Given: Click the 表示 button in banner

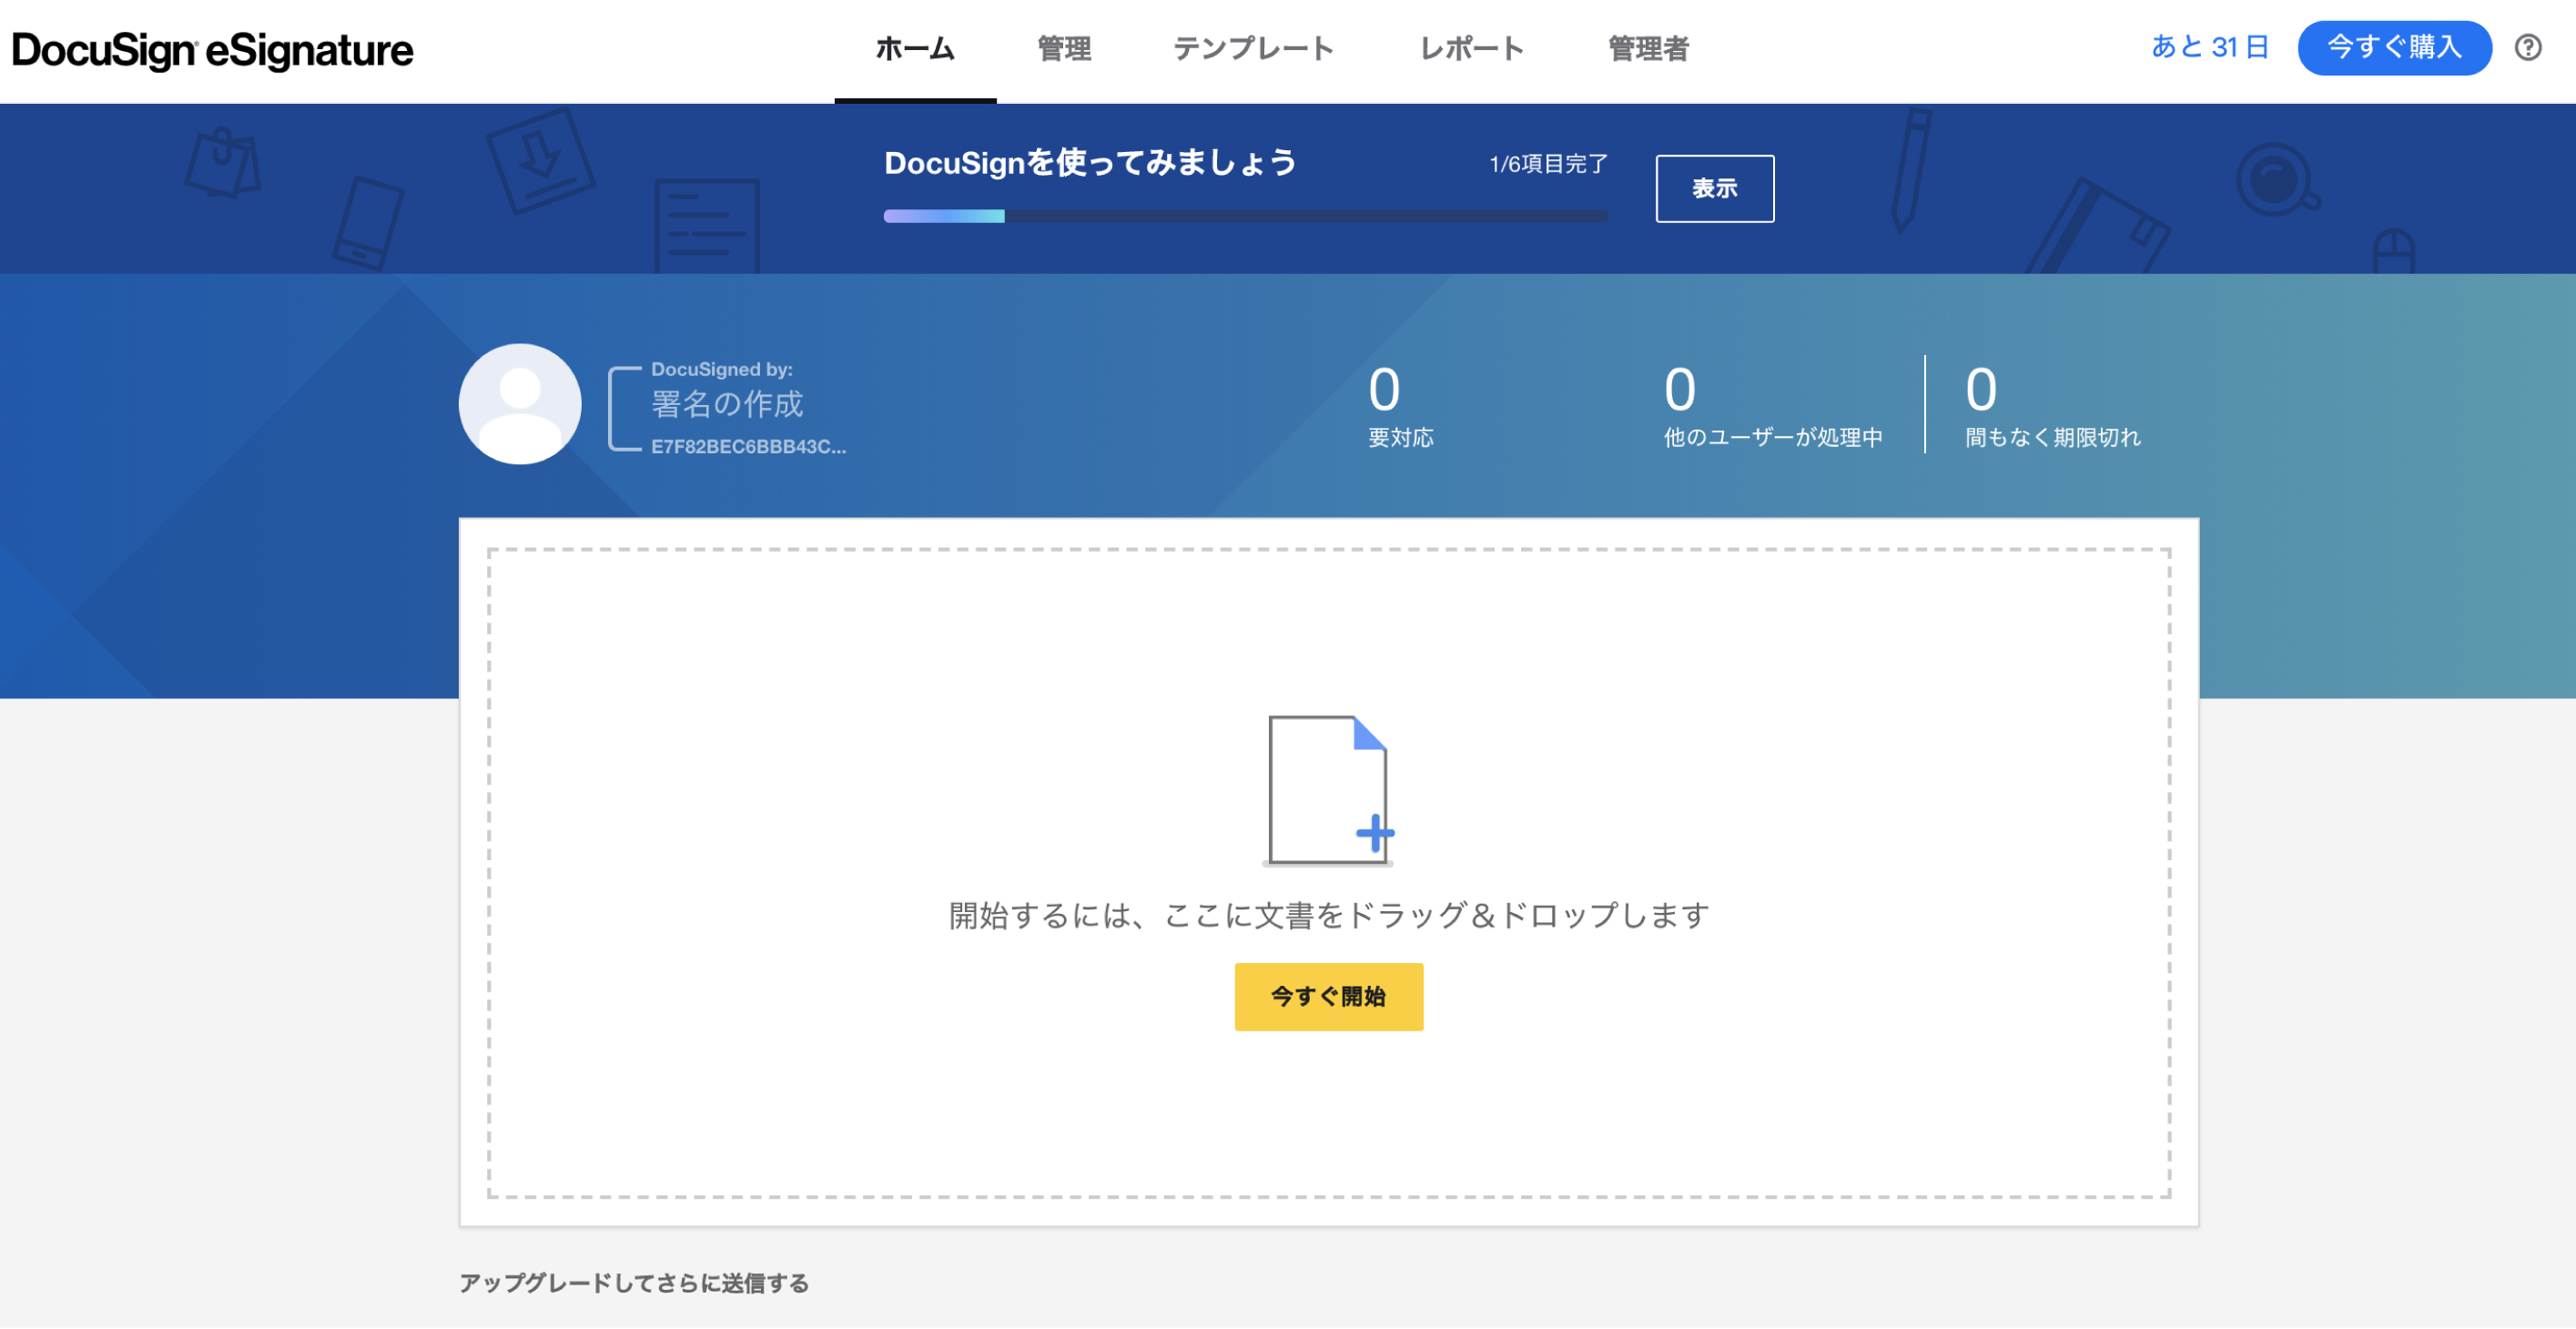Looking at the screenshot, I should point(1714,188).
